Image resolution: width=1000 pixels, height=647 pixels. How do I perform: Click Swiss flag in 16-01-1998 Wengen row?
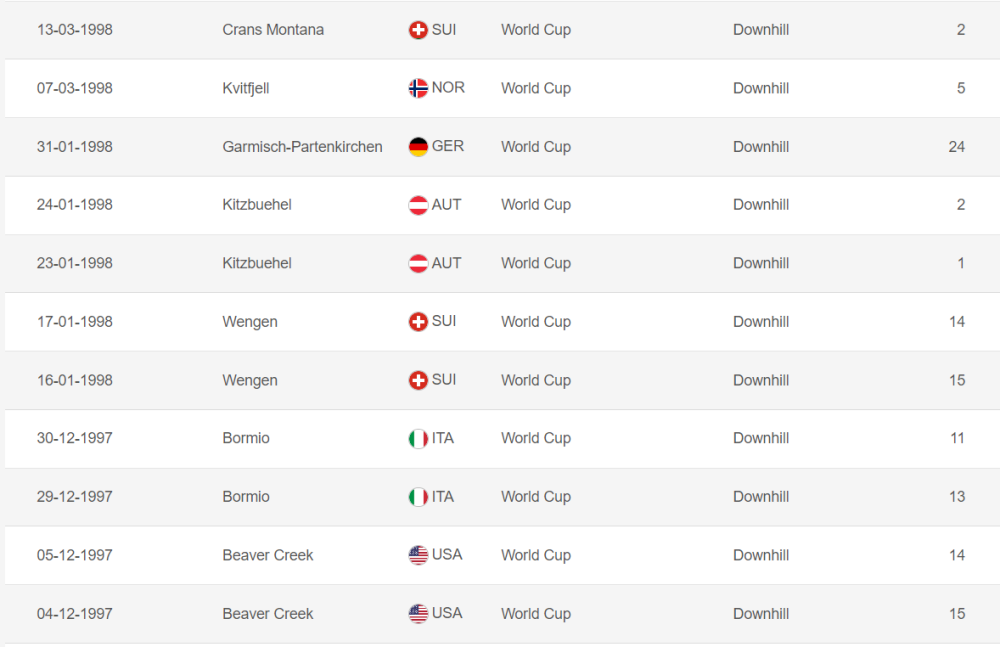pos(418,381)
